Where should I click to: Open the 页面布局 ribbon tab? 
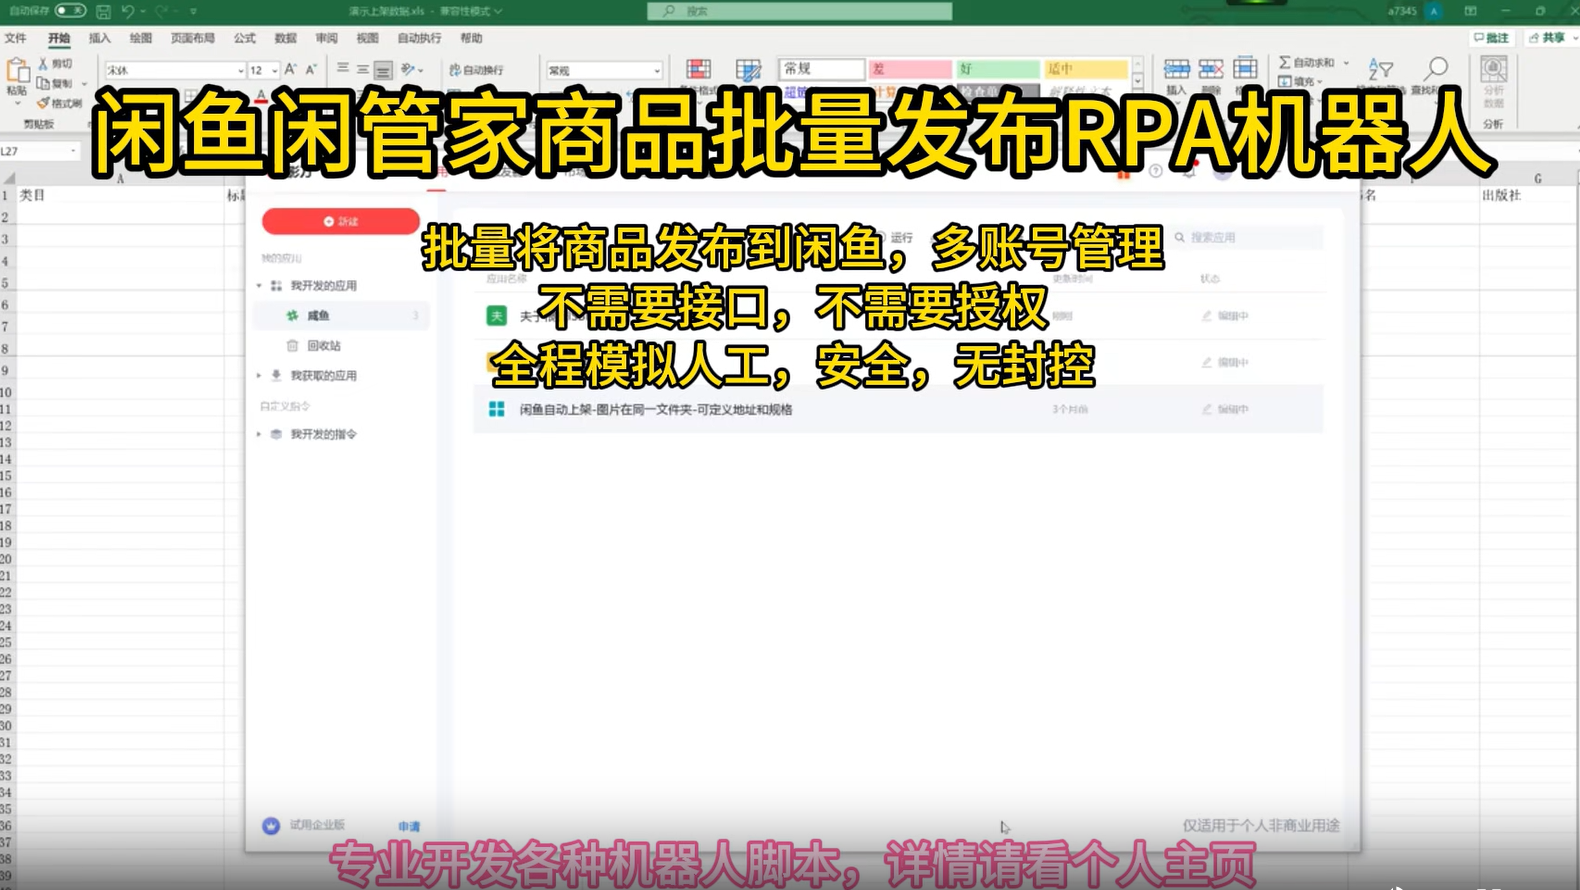click(192, 38)
